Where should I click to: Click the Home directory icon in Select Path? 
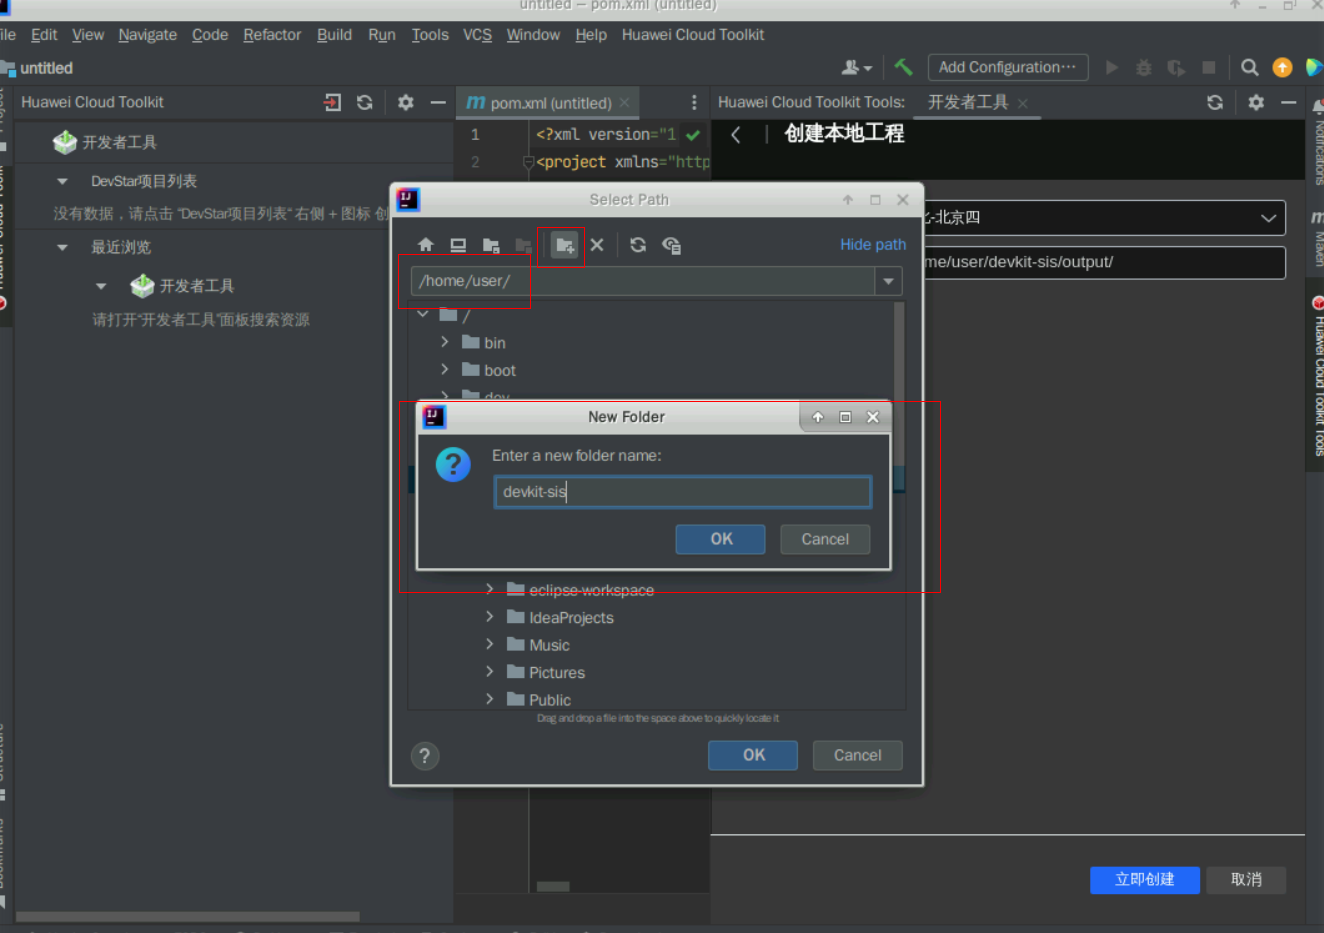pos(426,245)
